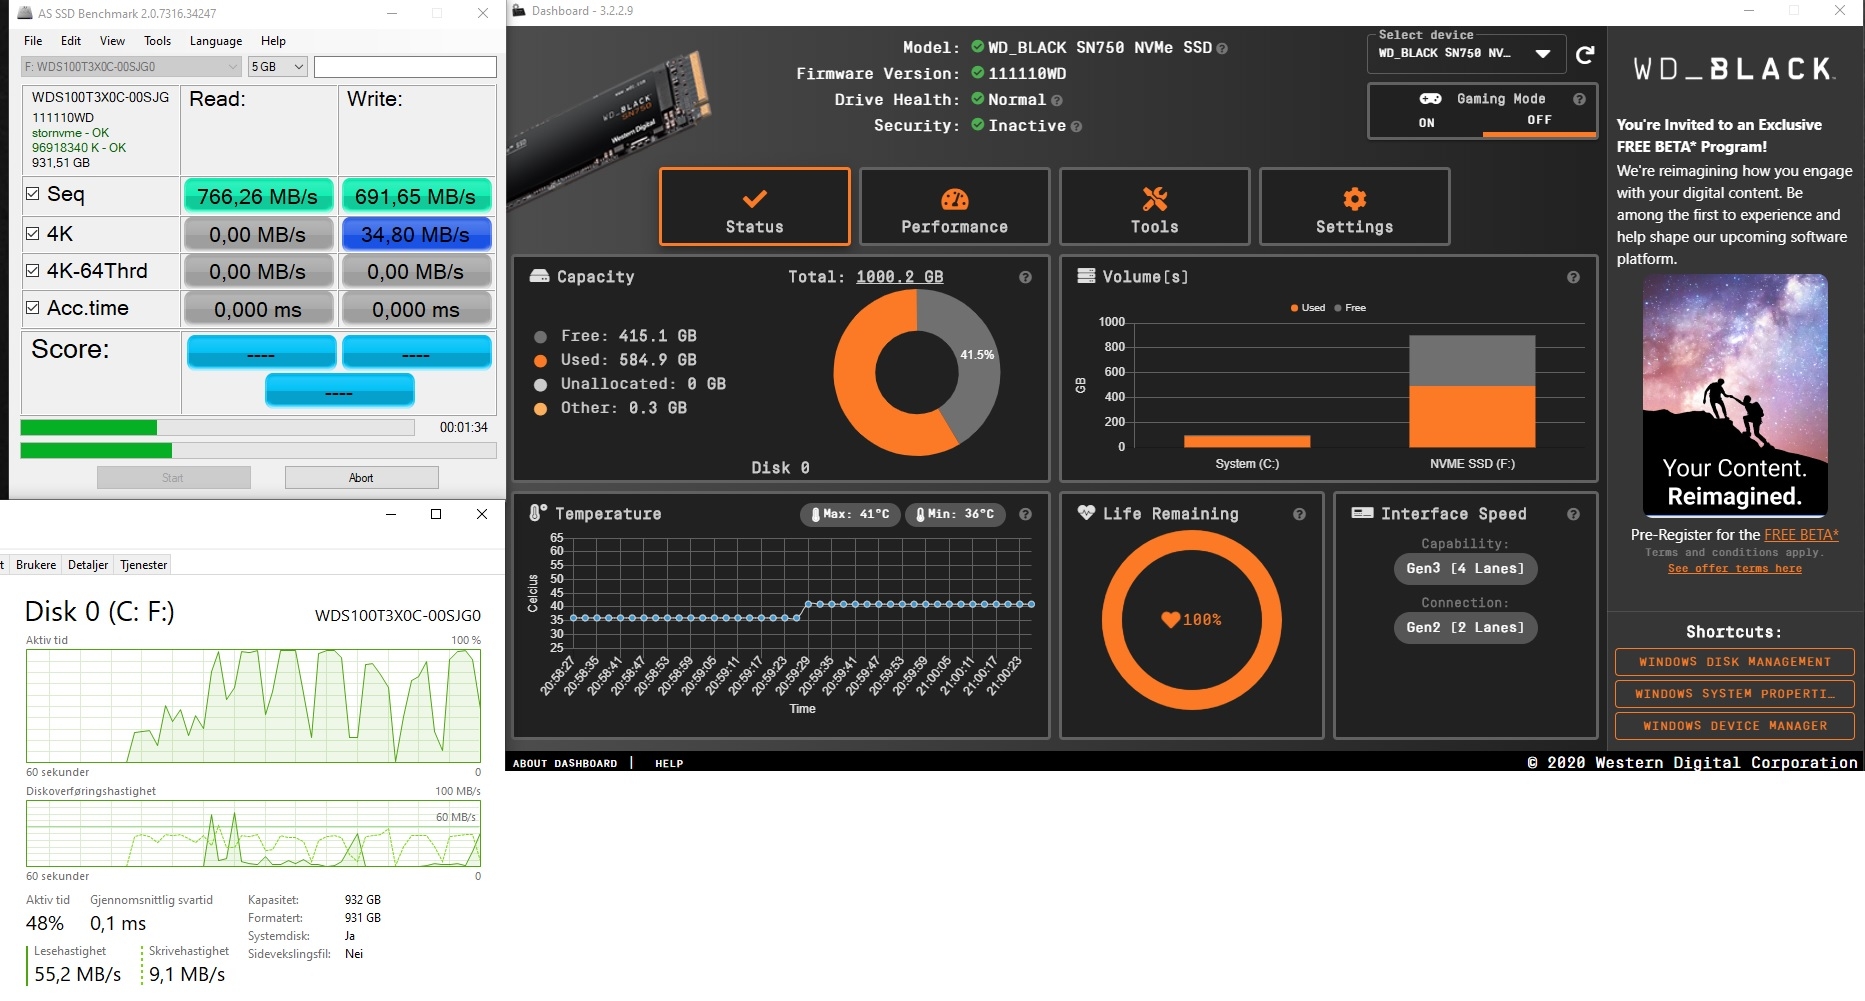Screen dimensions: 1865x1001
Task: Open the Settings gear icon
Action: tap(1355, 198)
